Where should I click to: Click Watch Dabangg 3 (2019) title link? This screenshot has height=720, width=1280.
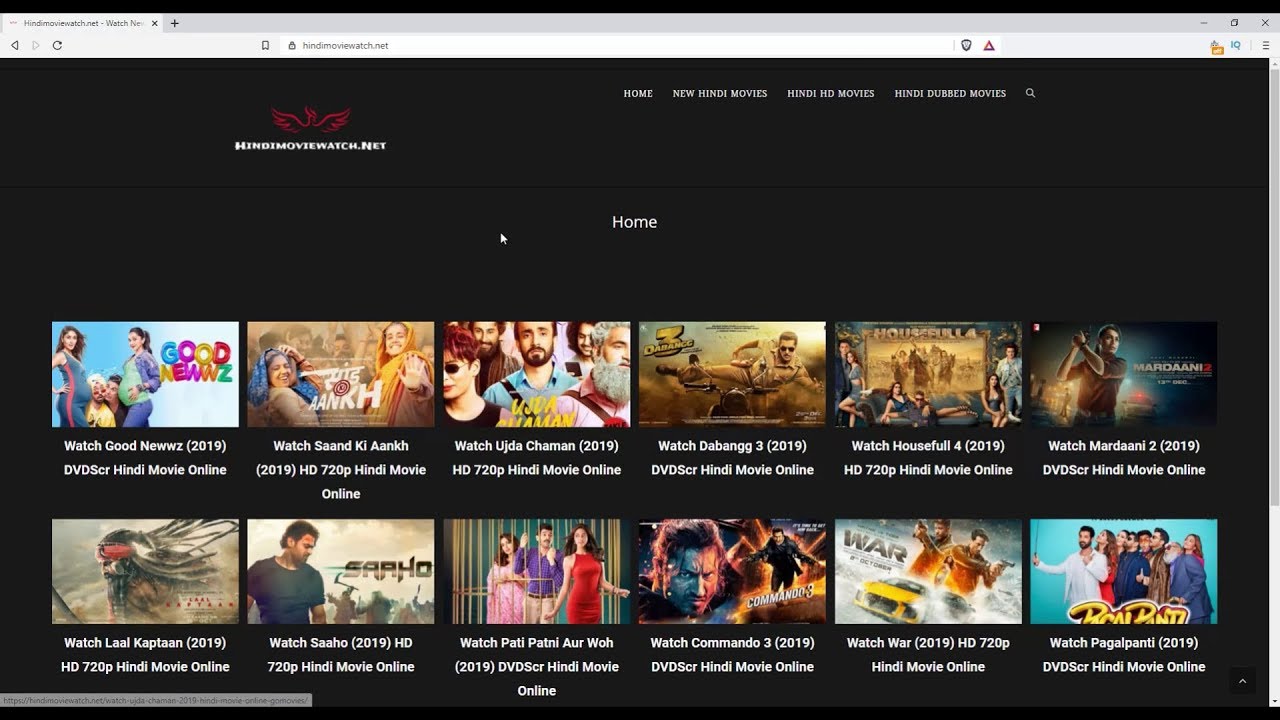click(732, 458)
